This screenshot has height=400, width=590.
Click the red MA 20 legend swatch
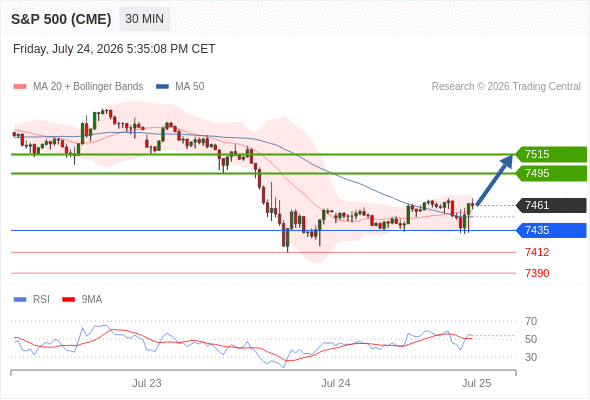pyautogui.click(x=20, y=87)
